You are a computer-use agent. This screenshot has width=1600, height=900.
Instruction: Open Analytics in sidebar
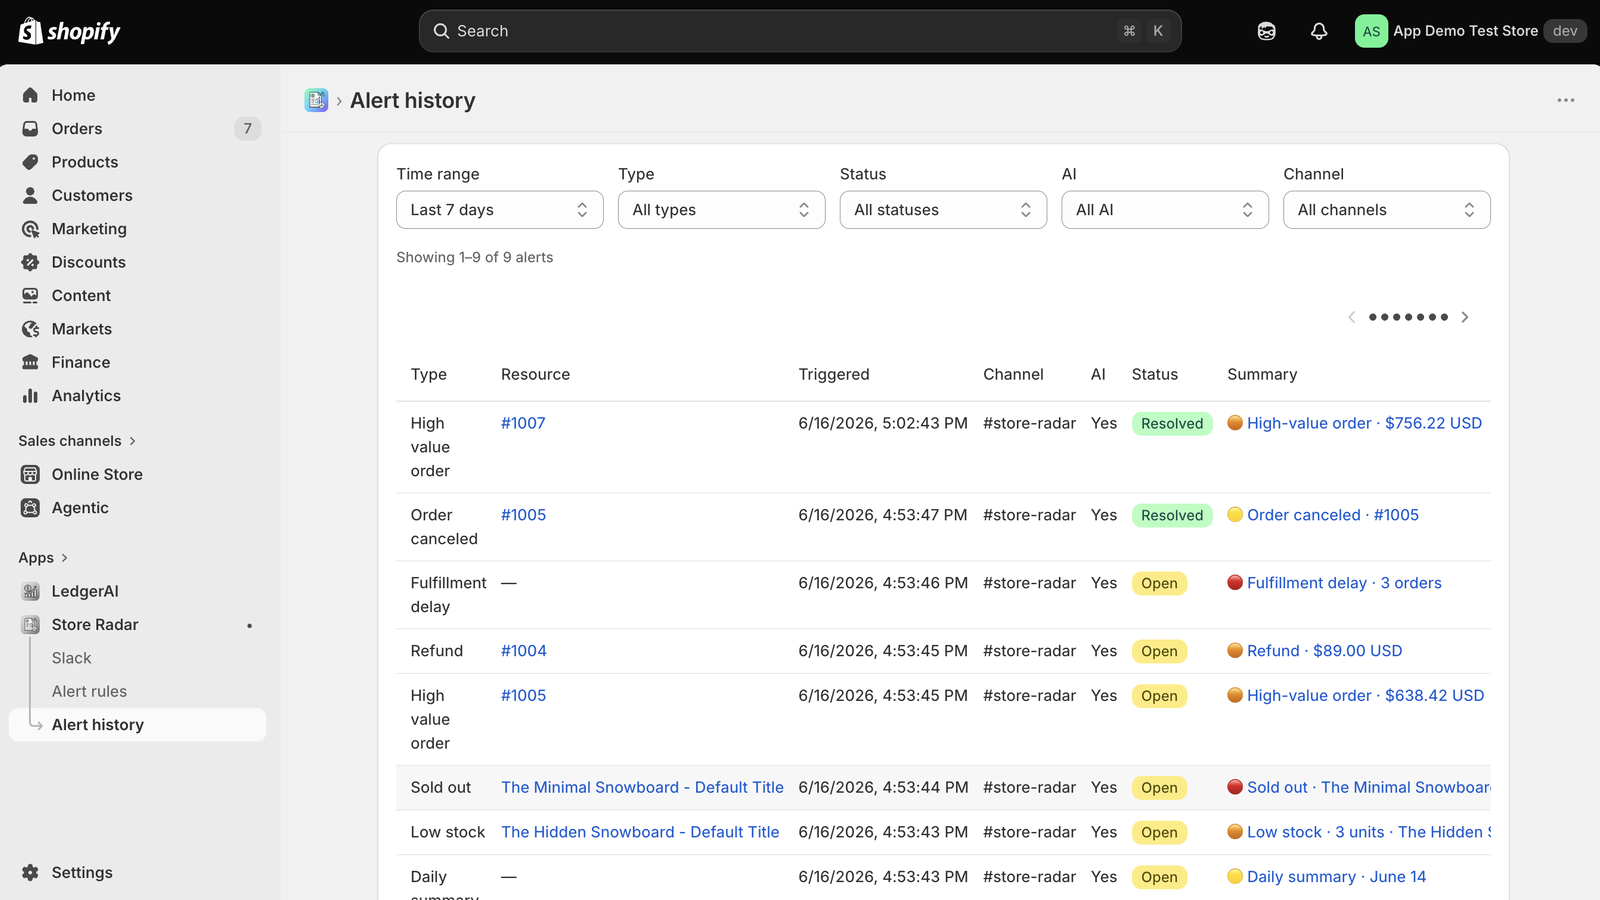coord(86,396)
